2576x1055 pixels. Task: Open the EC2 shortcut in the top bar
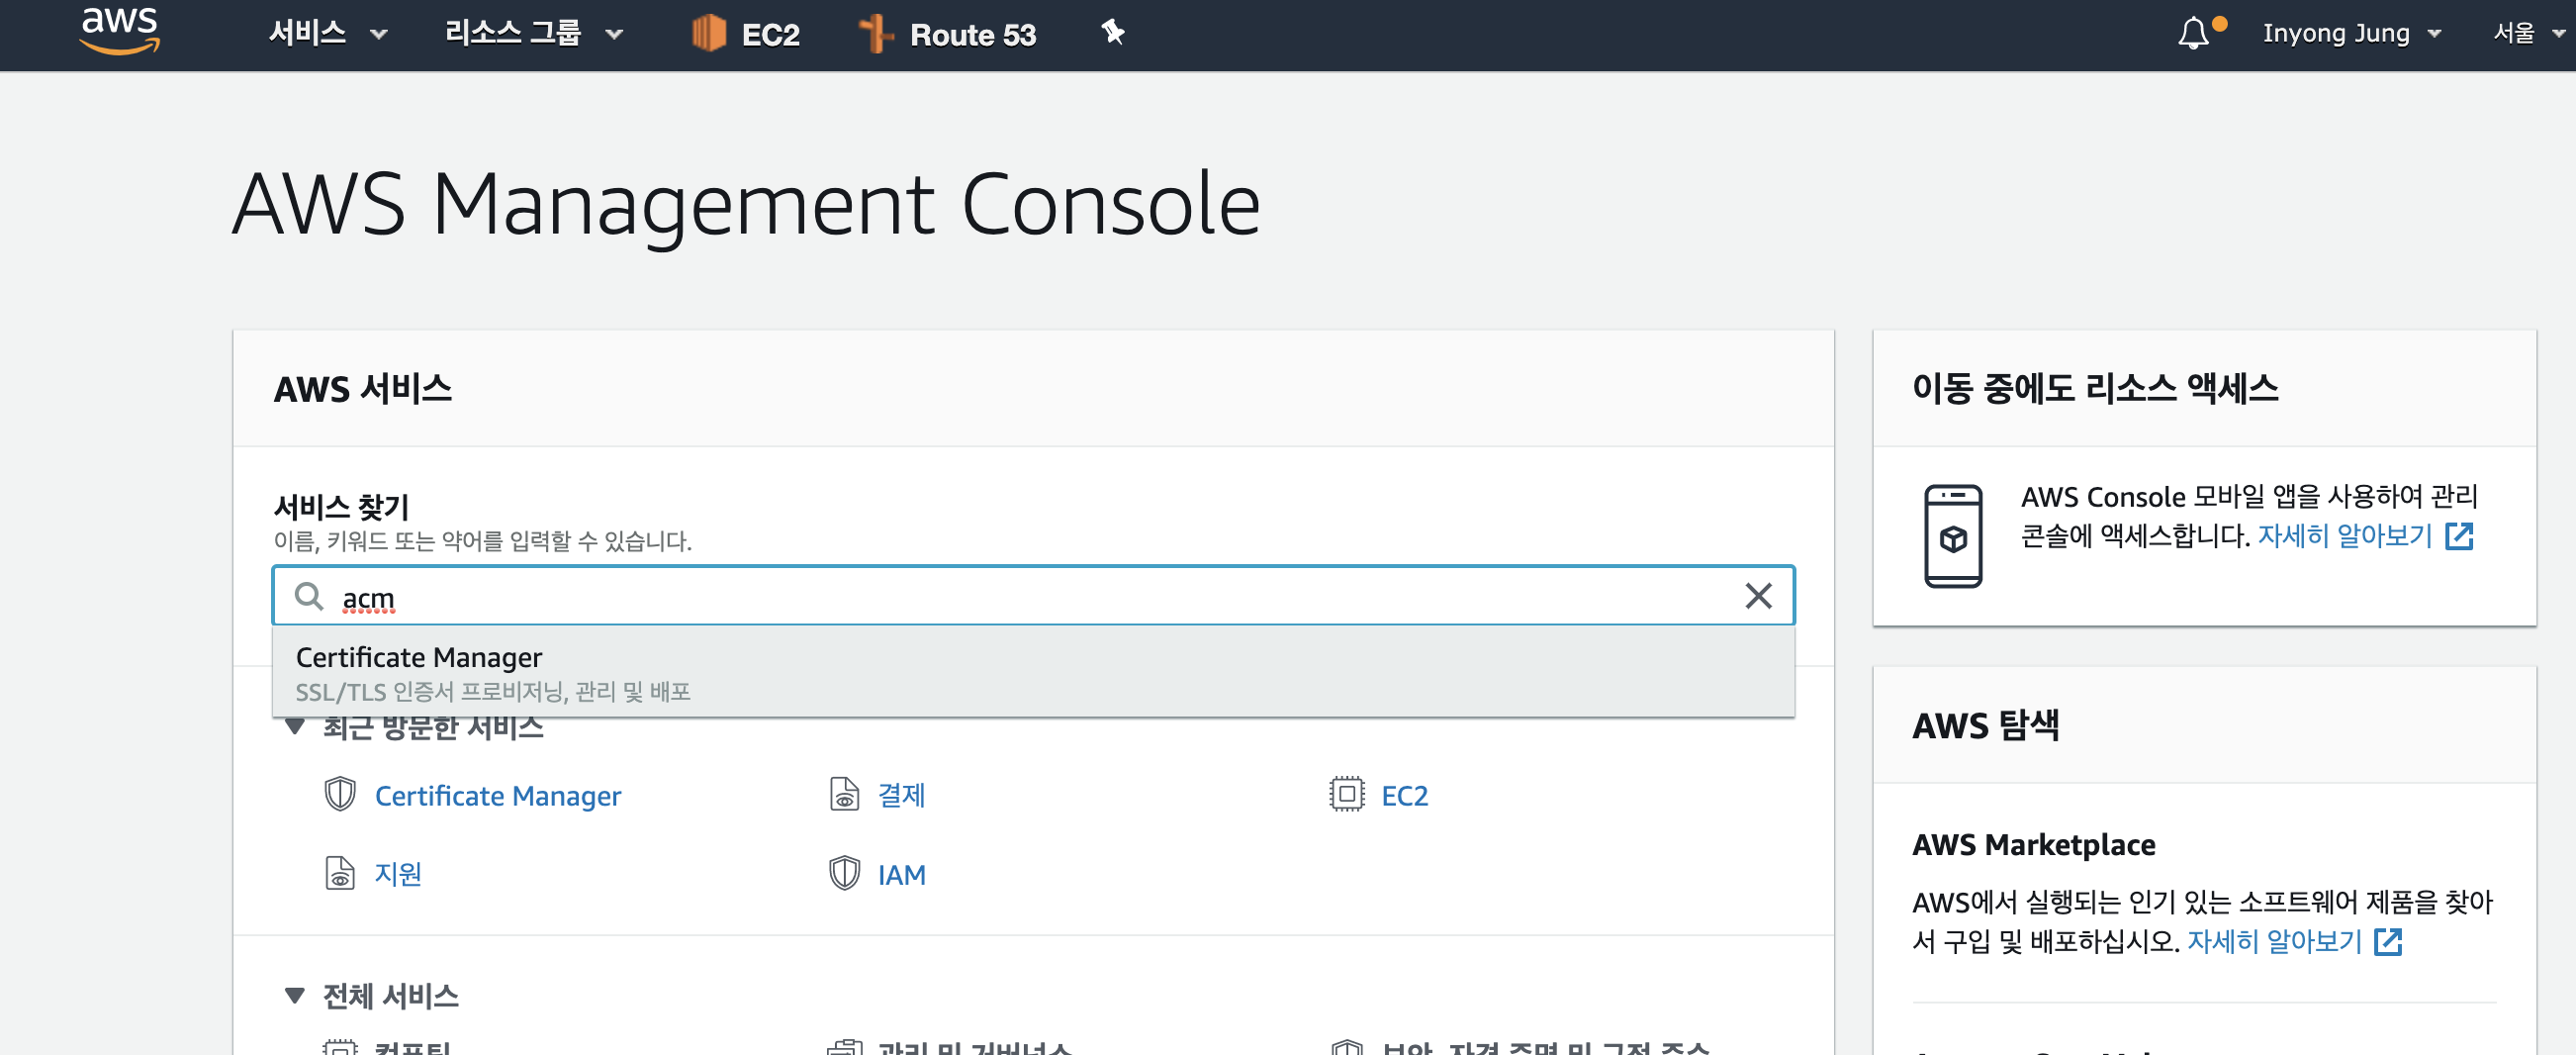click(746, 34)
